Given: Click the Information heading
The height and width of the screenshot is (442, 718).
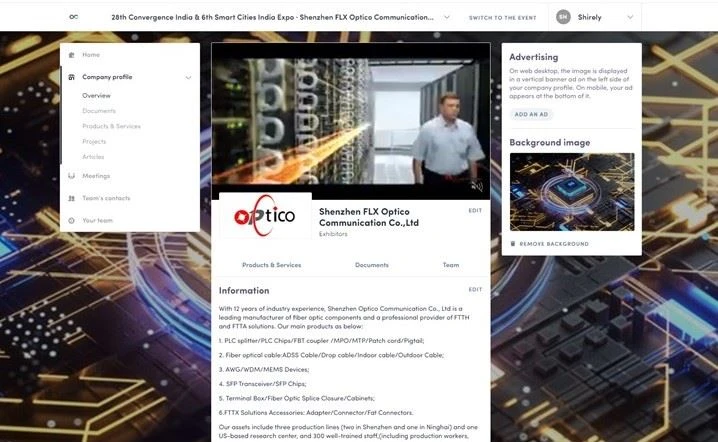Looking at the screenshot, I should pos(244,290).
